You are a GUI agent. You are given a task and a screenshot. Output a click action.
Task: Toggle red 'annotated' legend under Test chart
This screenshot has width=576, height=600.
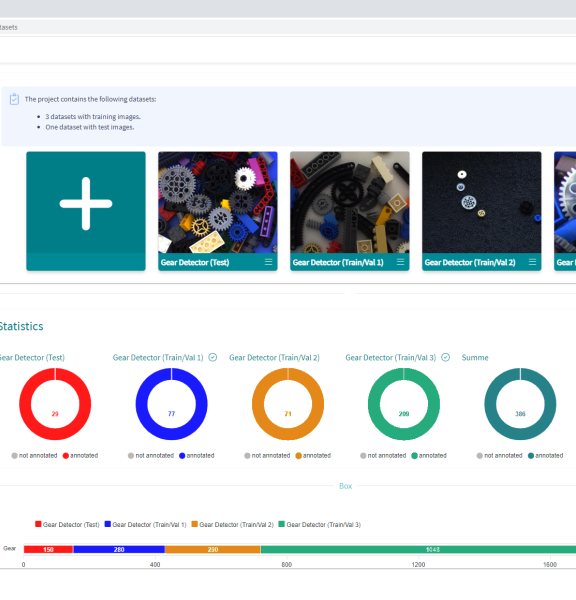[80, 456]
